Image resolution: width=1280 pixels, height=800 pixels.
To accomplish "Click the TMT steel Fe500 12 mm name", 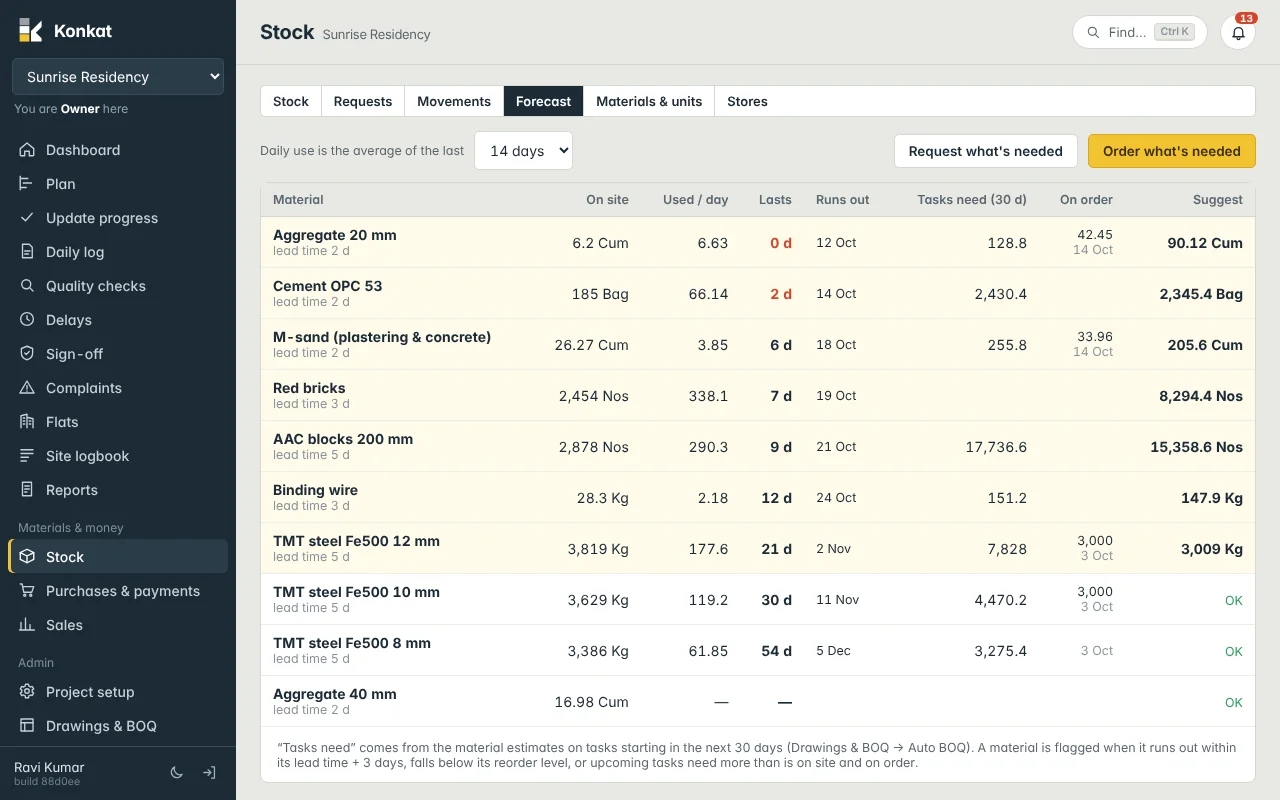I will [357, 541].
